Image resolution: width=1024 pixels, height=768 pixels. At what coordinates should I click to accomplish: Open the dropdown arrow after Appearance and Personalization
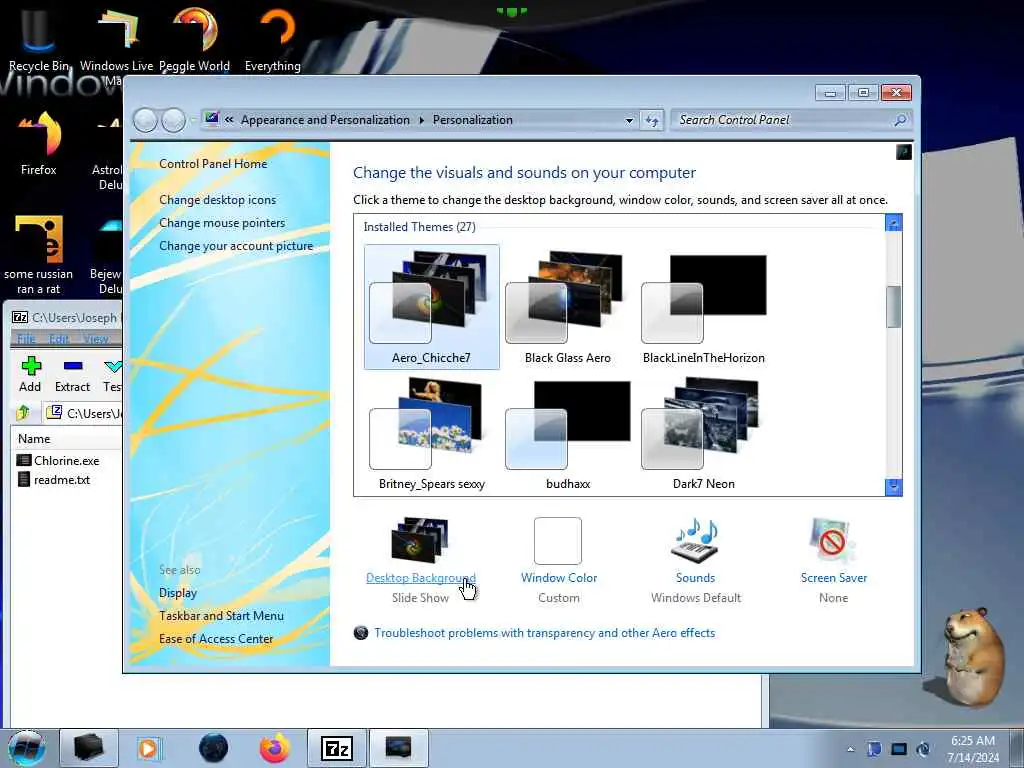(421, 120)
